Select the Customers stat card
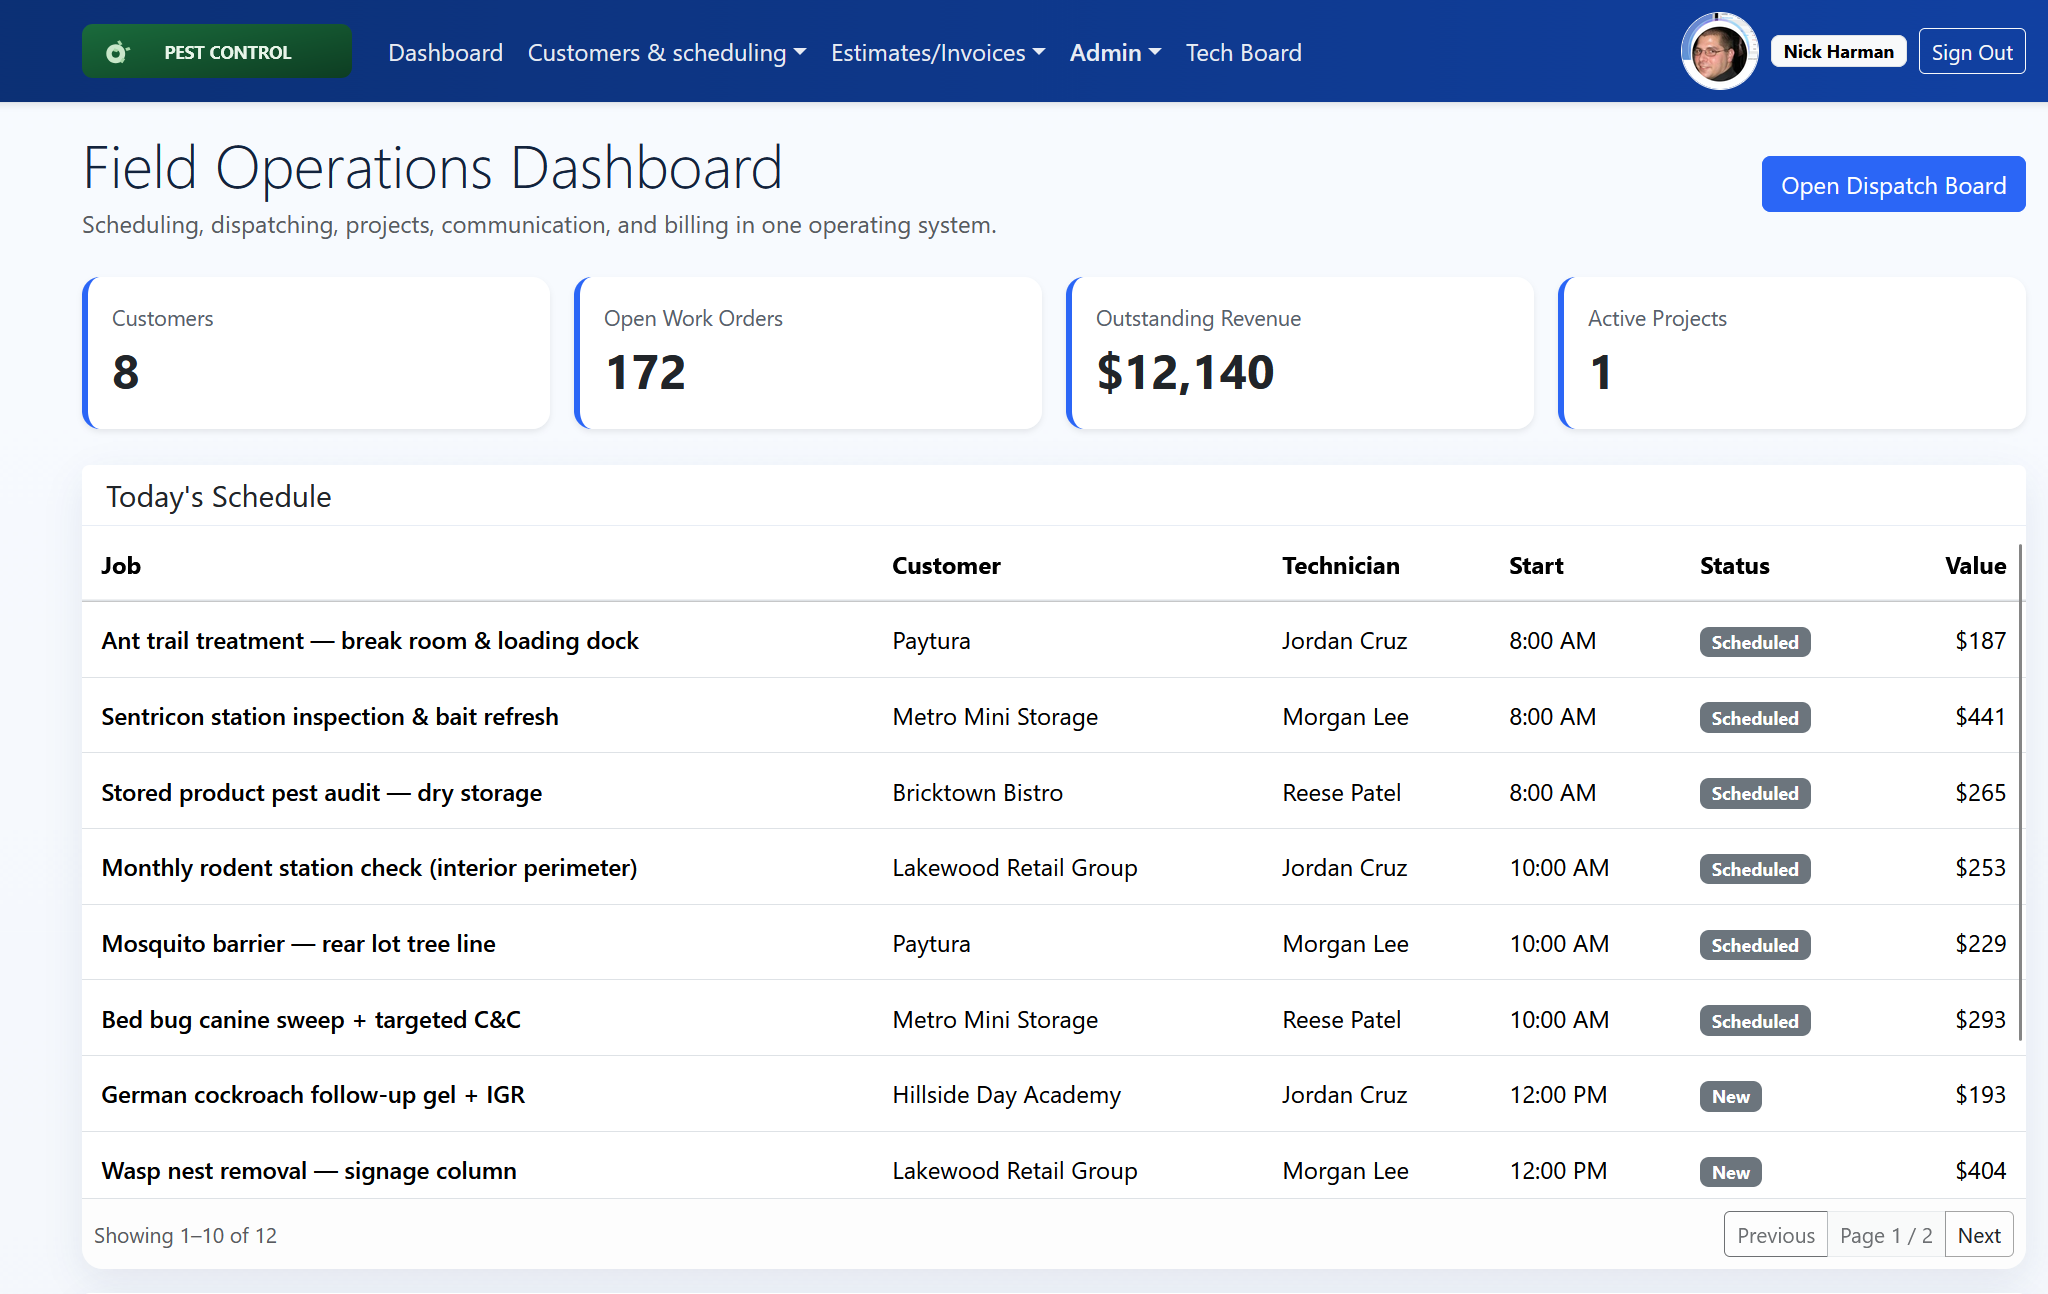The height and width of the screenshot is (1294, 2048). point(316,353)
